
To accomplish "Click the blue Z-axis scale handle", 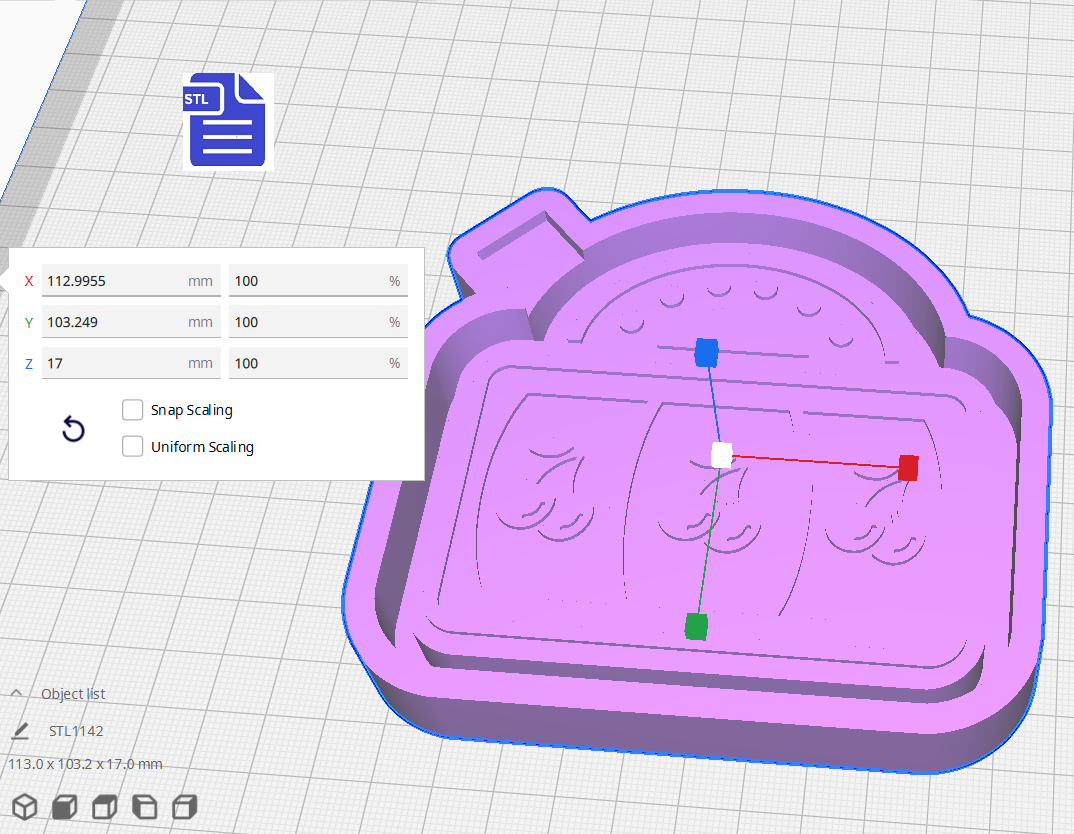I will (x=708, y=352).
